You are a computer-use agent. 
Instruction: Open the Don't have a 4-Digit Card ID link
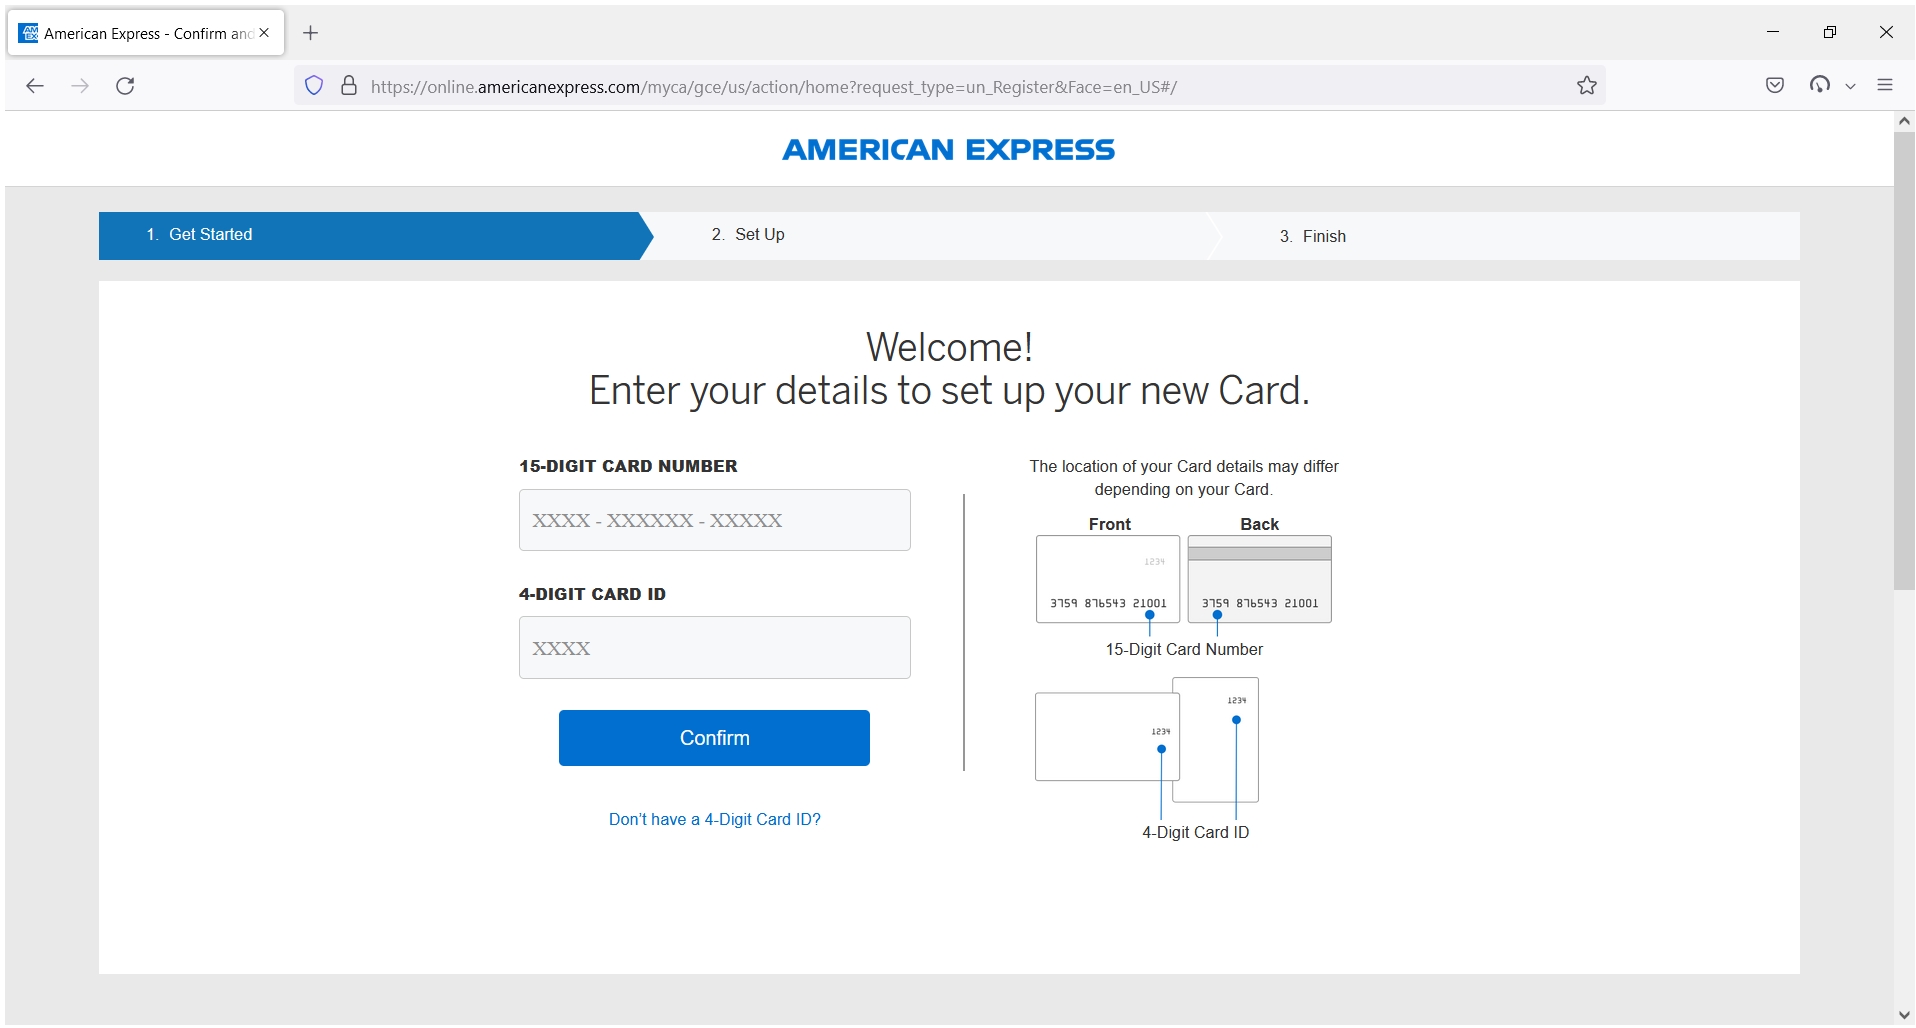pyautogui.click(x=714, y=818)
